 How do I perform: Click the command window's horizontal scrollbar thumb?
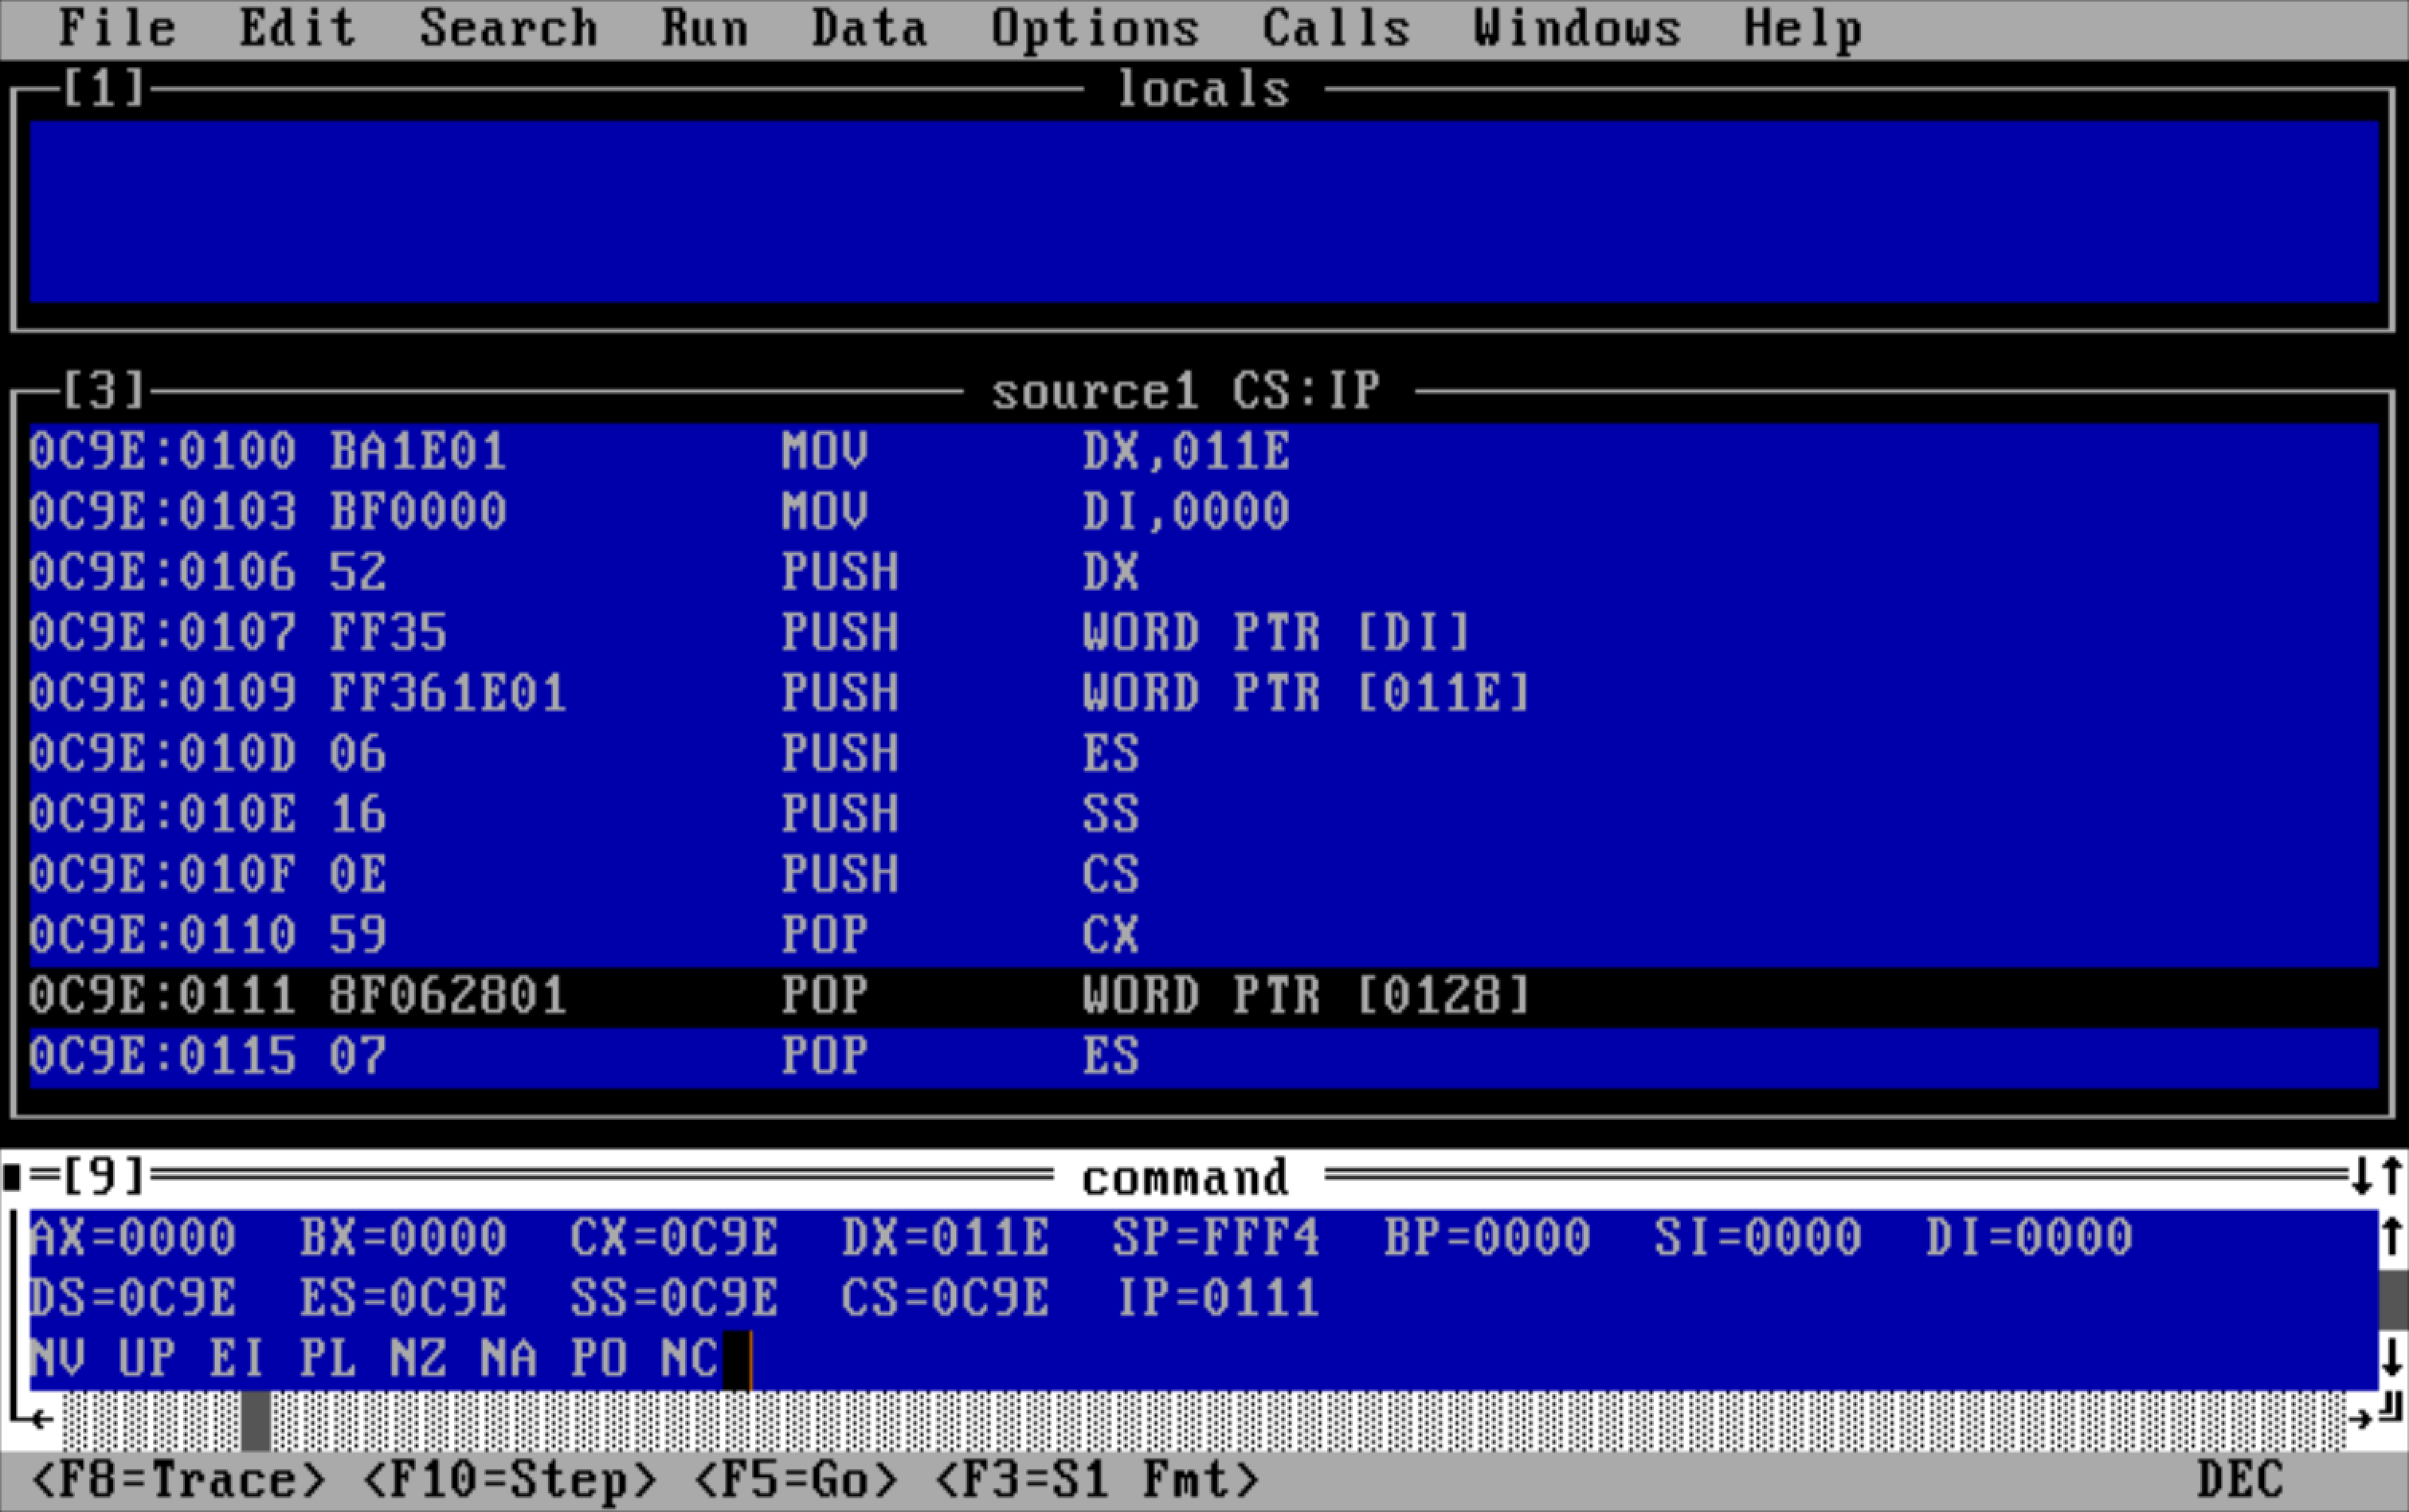pos(256,1420)
